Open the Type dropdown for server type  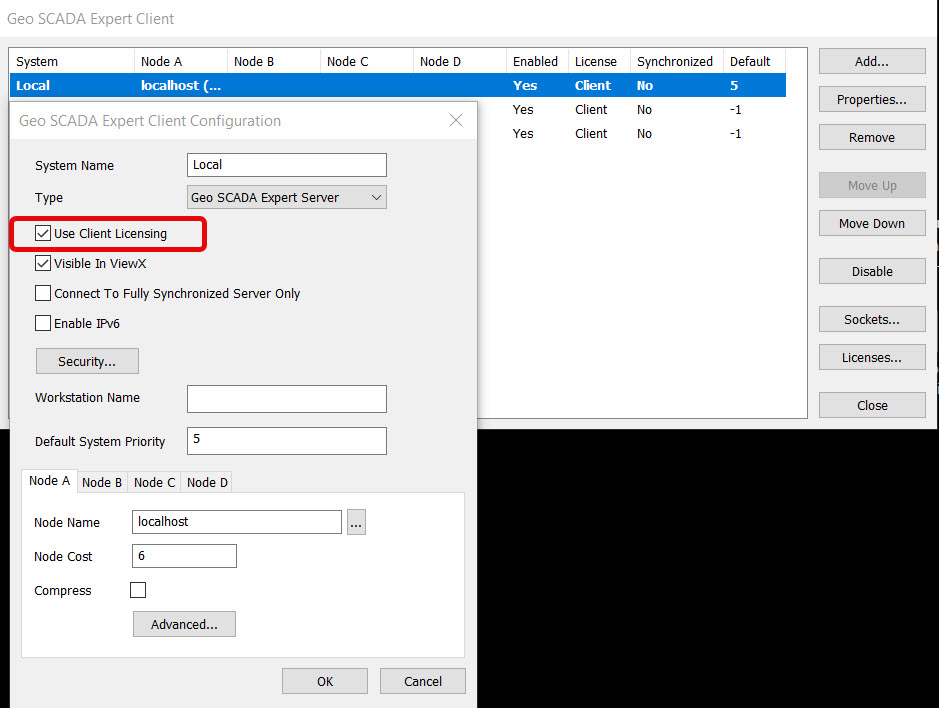[x=287, y=197]
